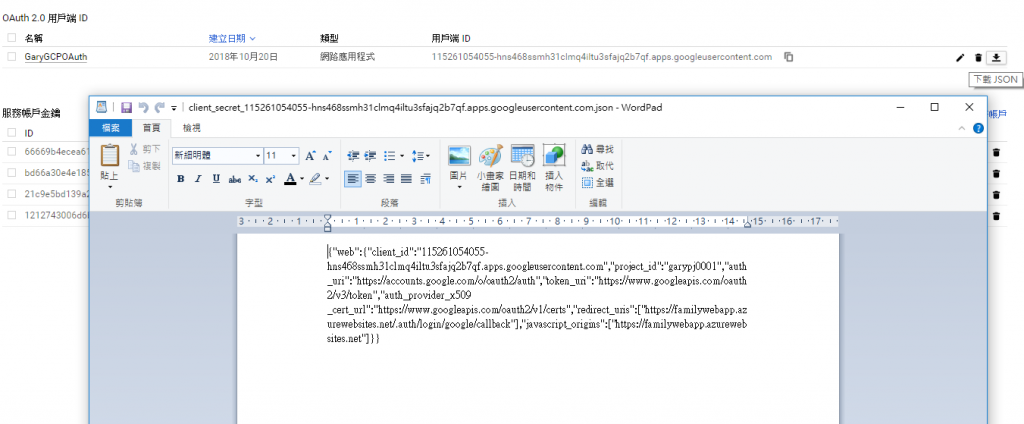Switch to the 首頁 home tab
1024x424 pixels.
click(152, 128)
